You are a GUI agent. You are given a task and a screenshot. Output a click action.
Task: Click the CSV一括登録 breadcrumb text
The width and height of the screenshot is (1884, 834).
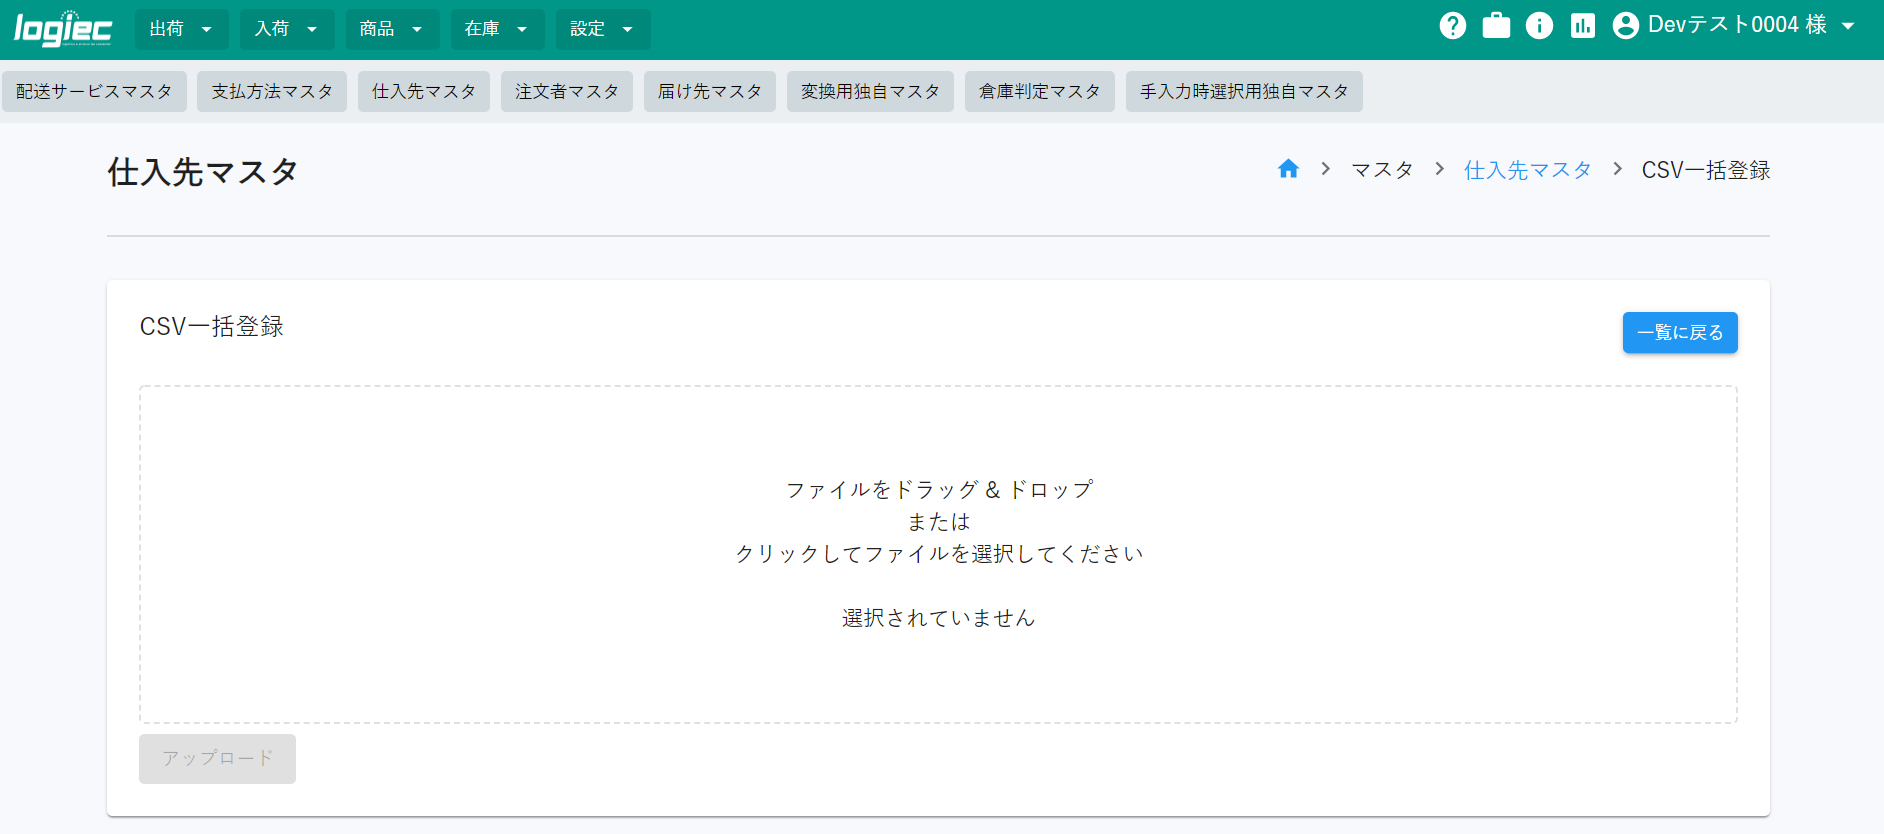1706,170
